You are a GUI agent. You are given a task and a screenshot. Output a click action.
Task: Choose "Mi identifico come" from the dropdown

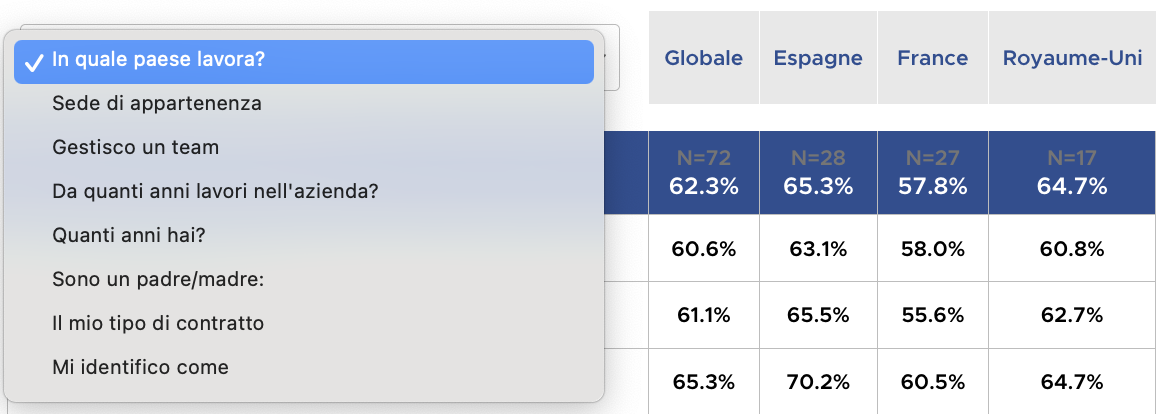click(140, 368)
